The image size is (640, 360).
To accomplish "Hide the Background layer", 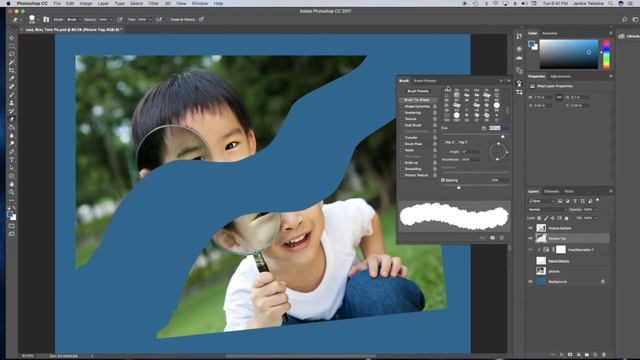I will tap(530, 282).
